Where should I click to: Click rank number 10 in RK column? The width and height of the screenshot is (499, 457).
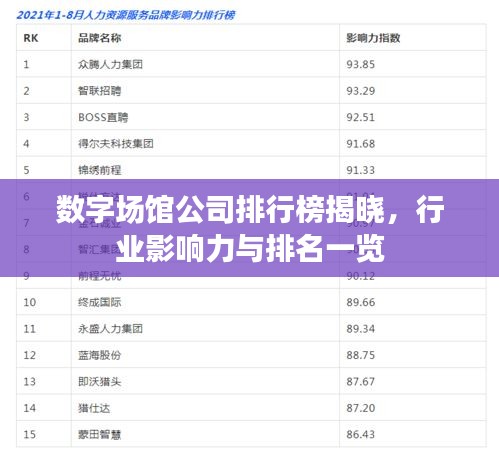pos(30,302)
